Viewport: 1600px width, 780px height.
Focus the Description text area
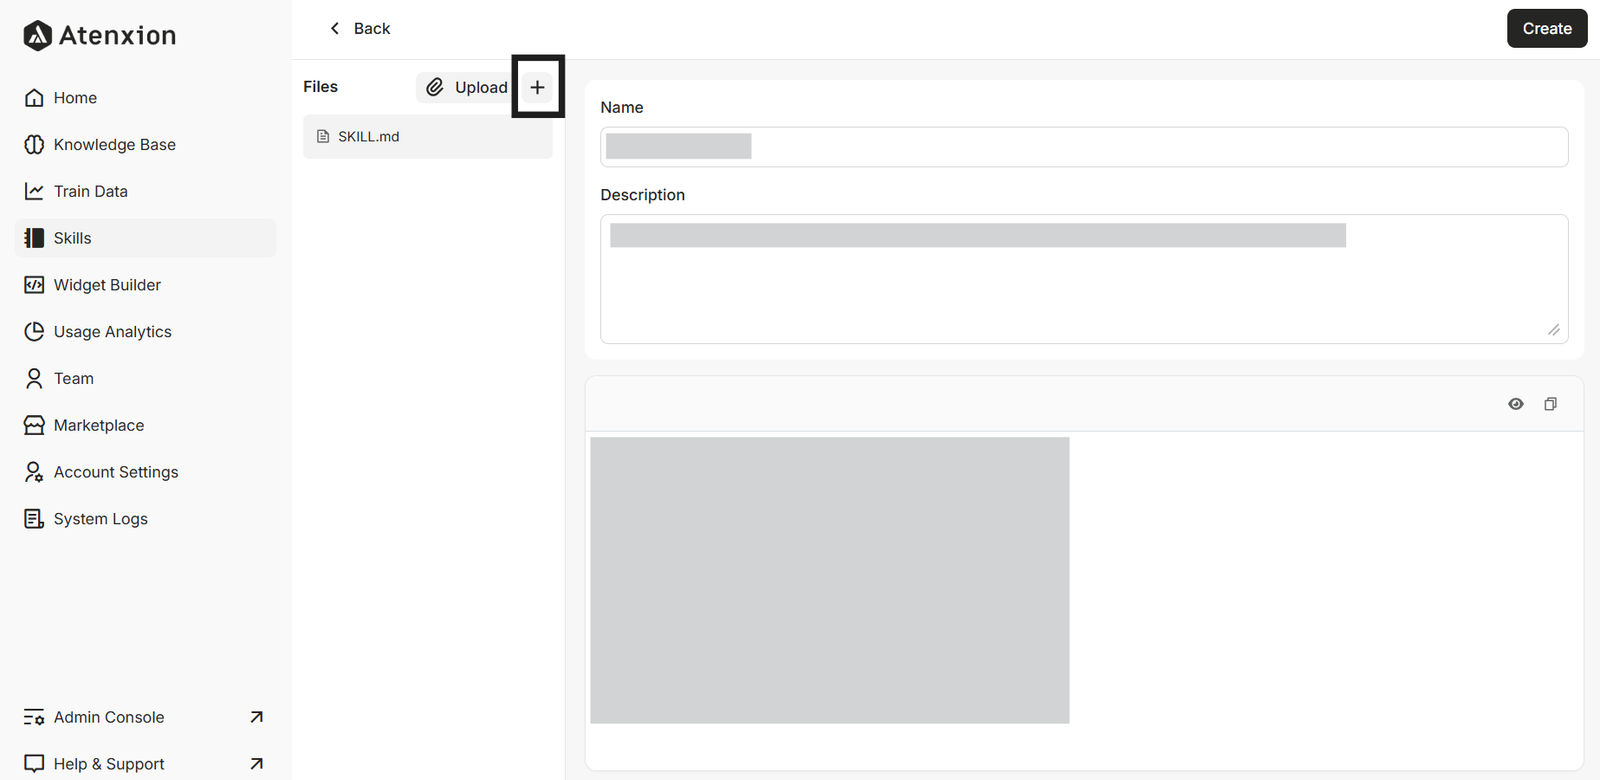click(1084, 279)
